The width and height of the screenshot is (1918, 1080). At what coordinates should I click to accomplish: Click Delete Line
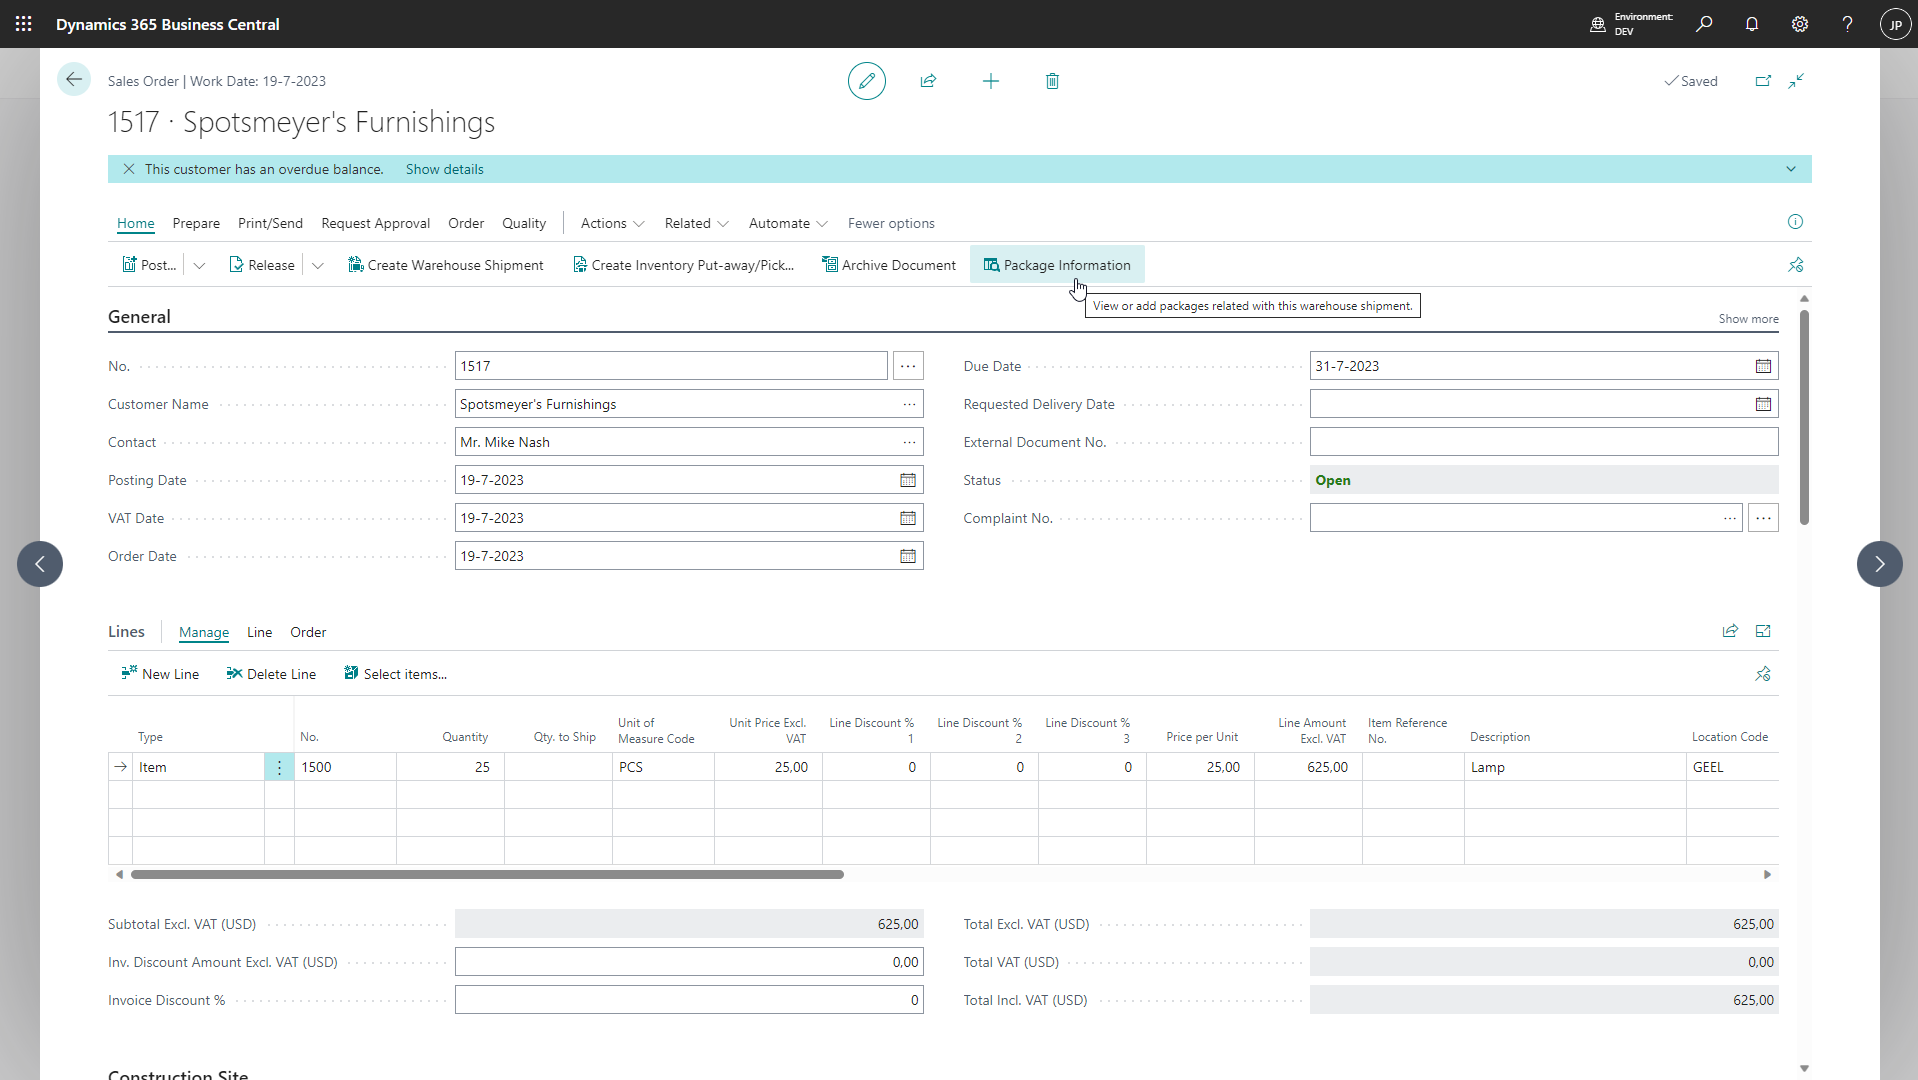click(271, 674)
